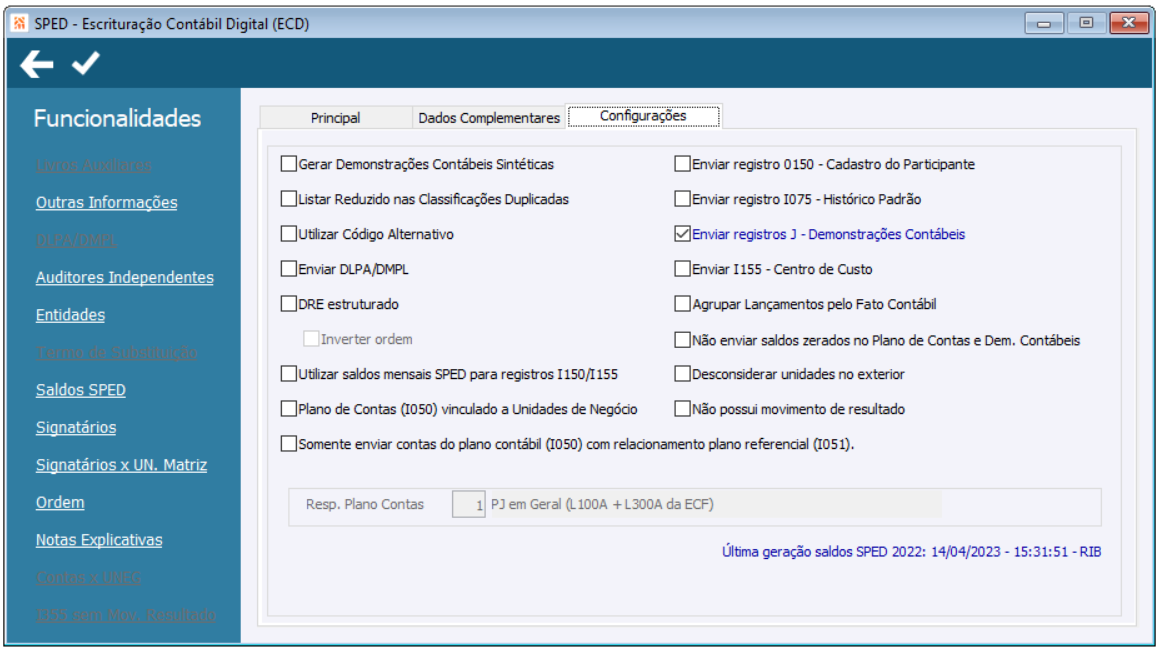Open the Dados Complementares tab
Image resolution: width=1159 pixels, height=651 pixels.
point(489,118)
